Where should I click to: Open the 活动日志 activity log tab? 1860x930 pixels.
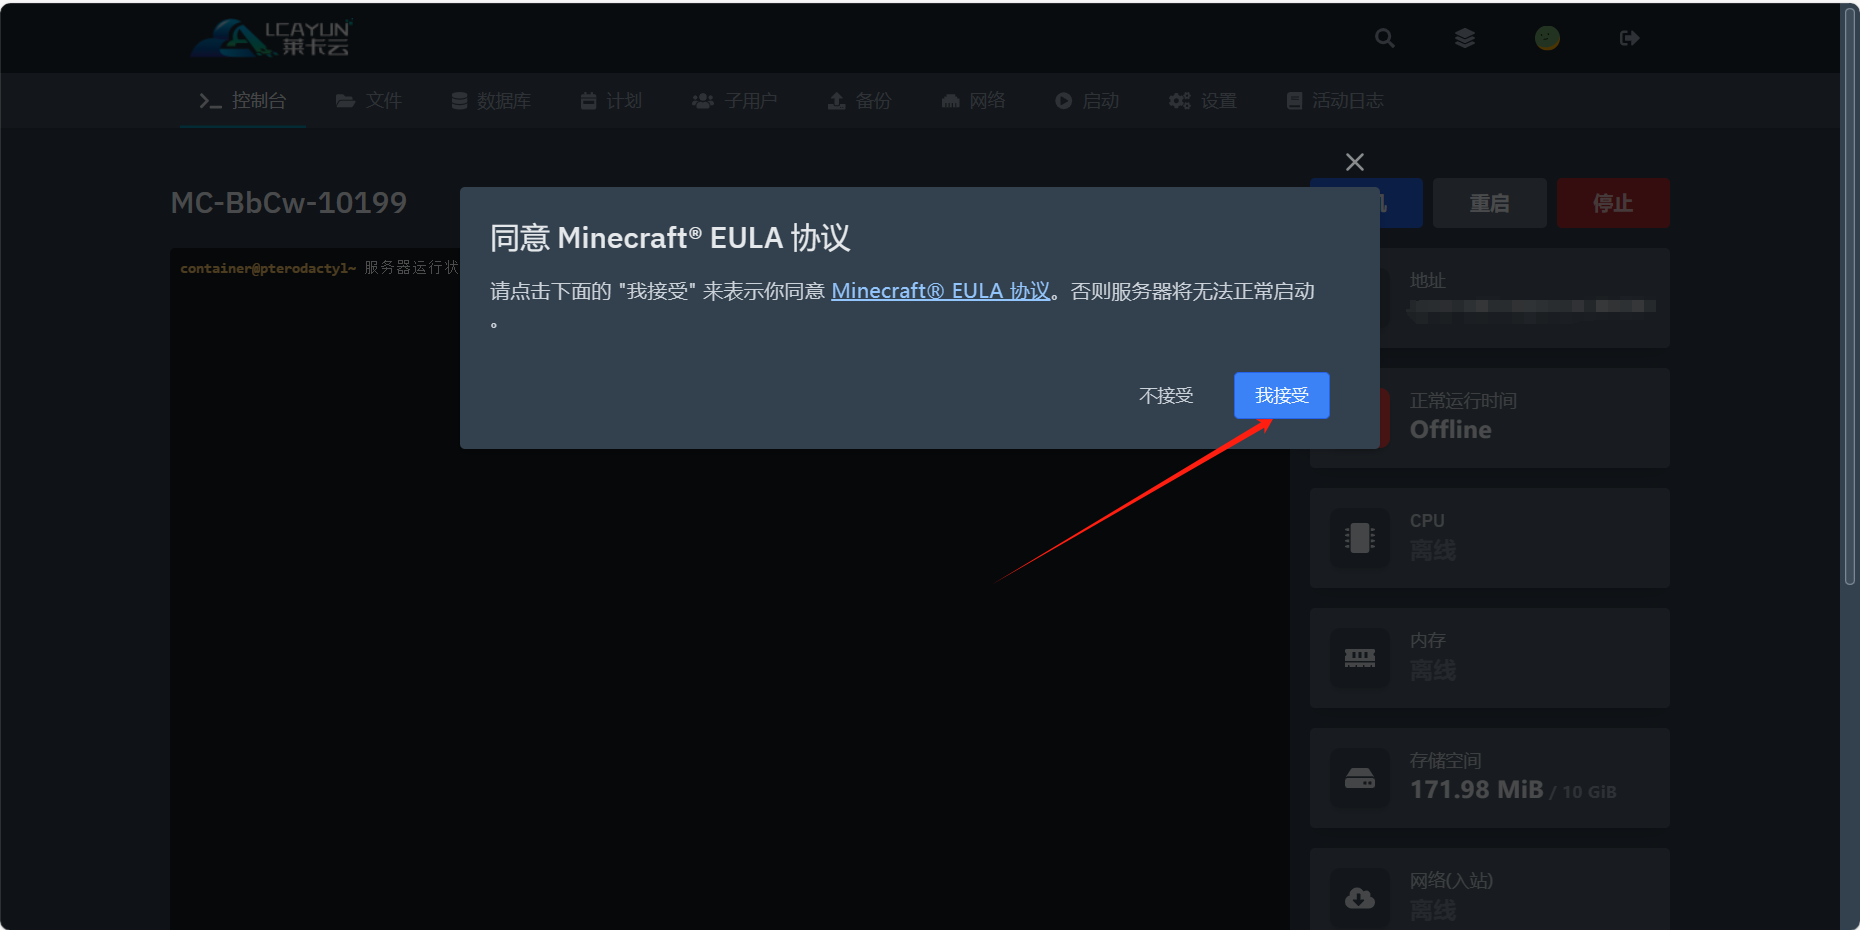point(1335,101)
